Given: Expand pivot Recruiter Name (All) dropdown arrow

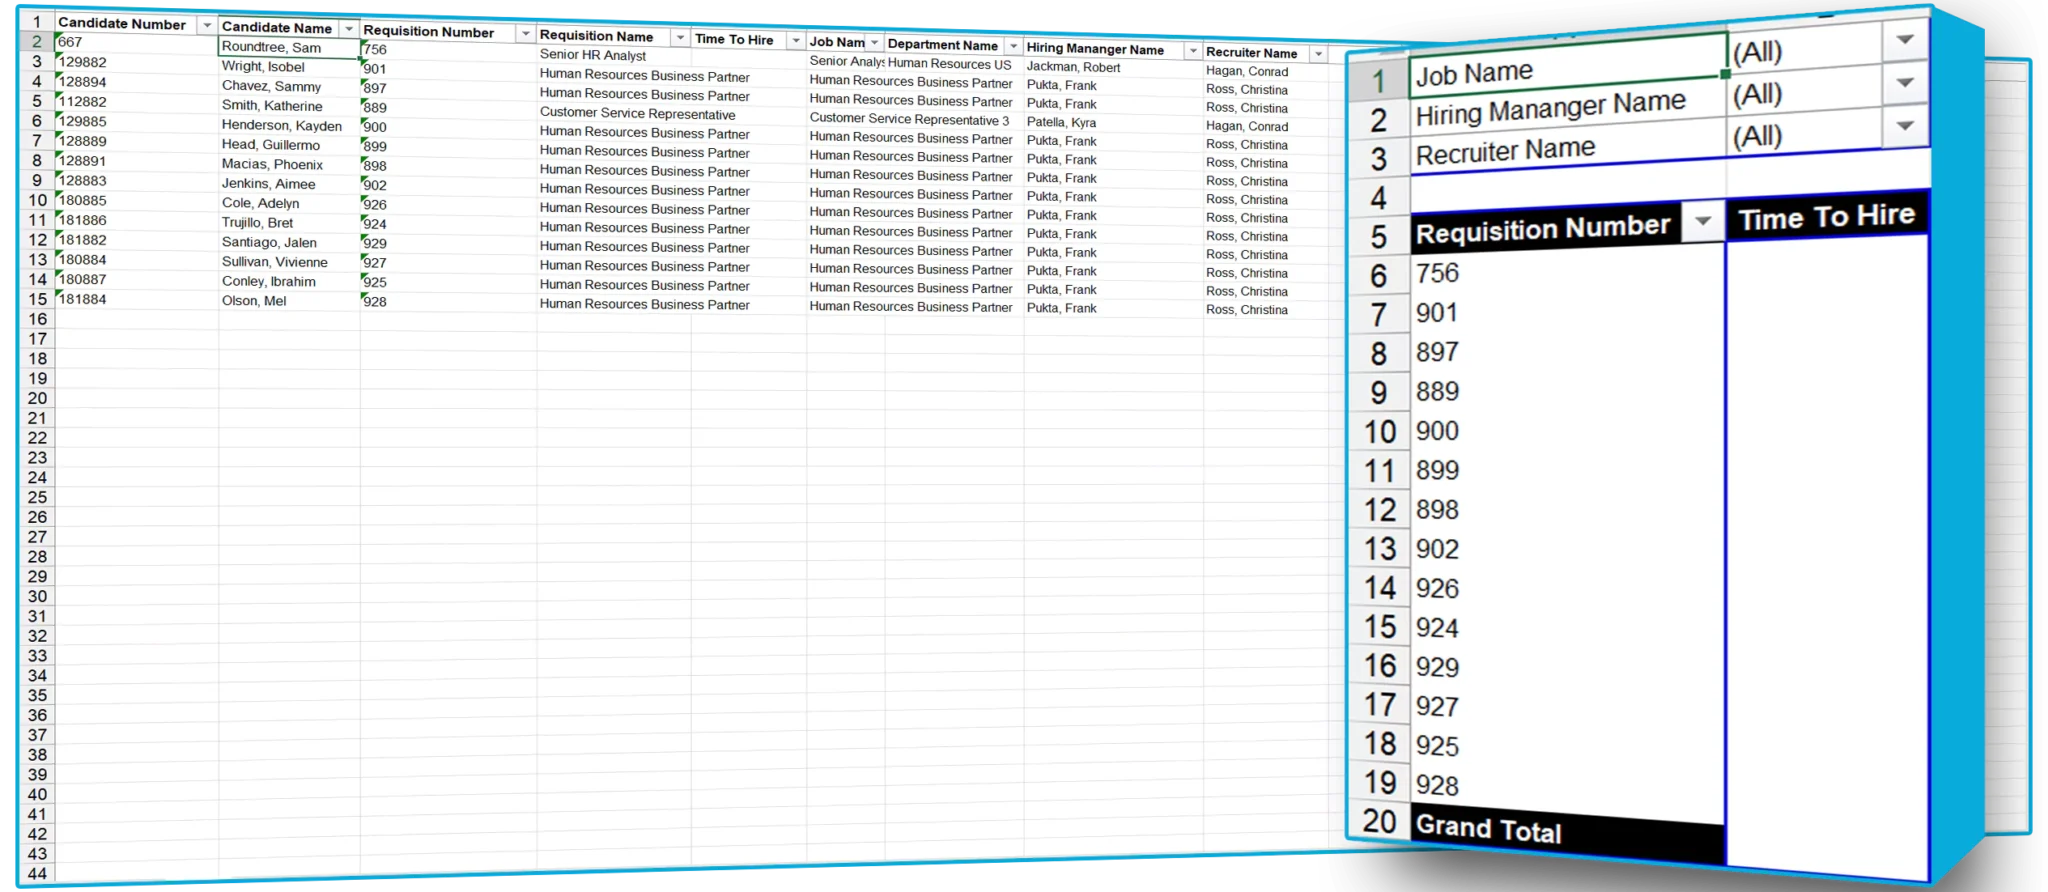Looking at the screenshot, I should point(1904,127).
